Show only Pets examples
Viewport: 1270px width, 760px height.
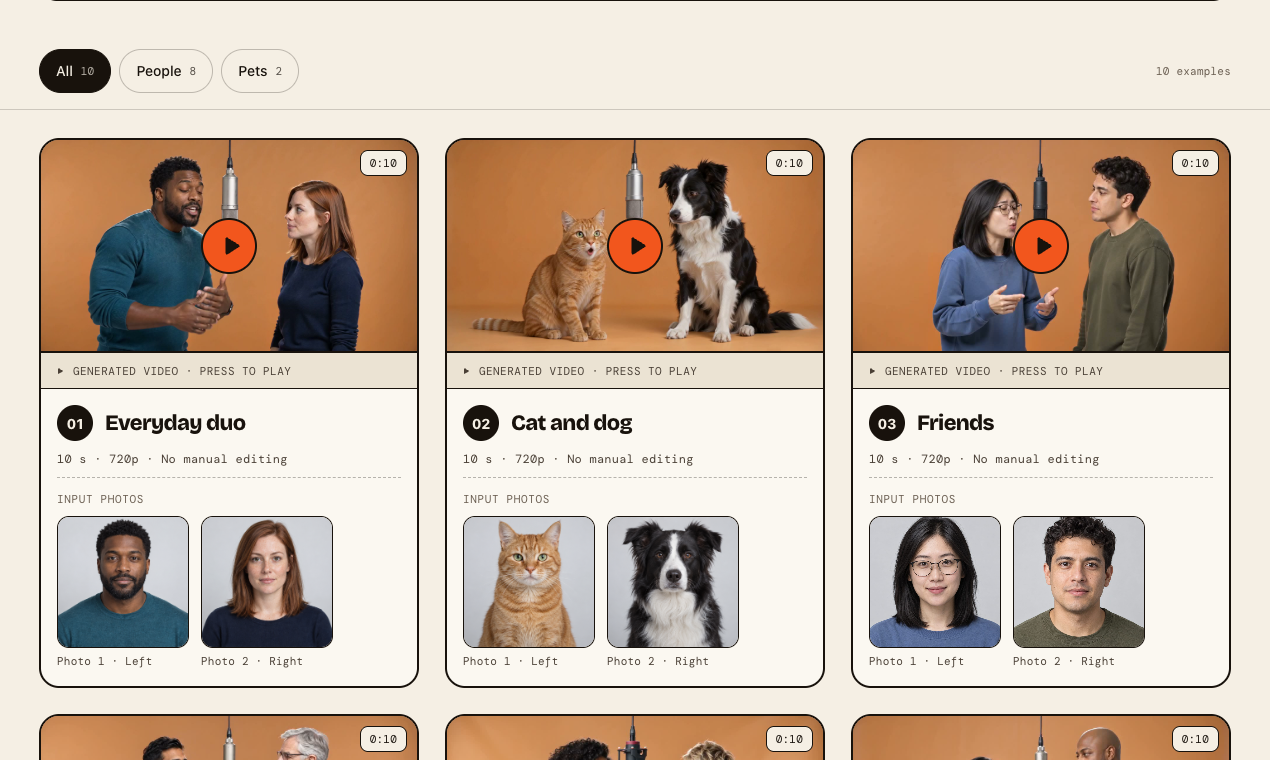(260, 71)
